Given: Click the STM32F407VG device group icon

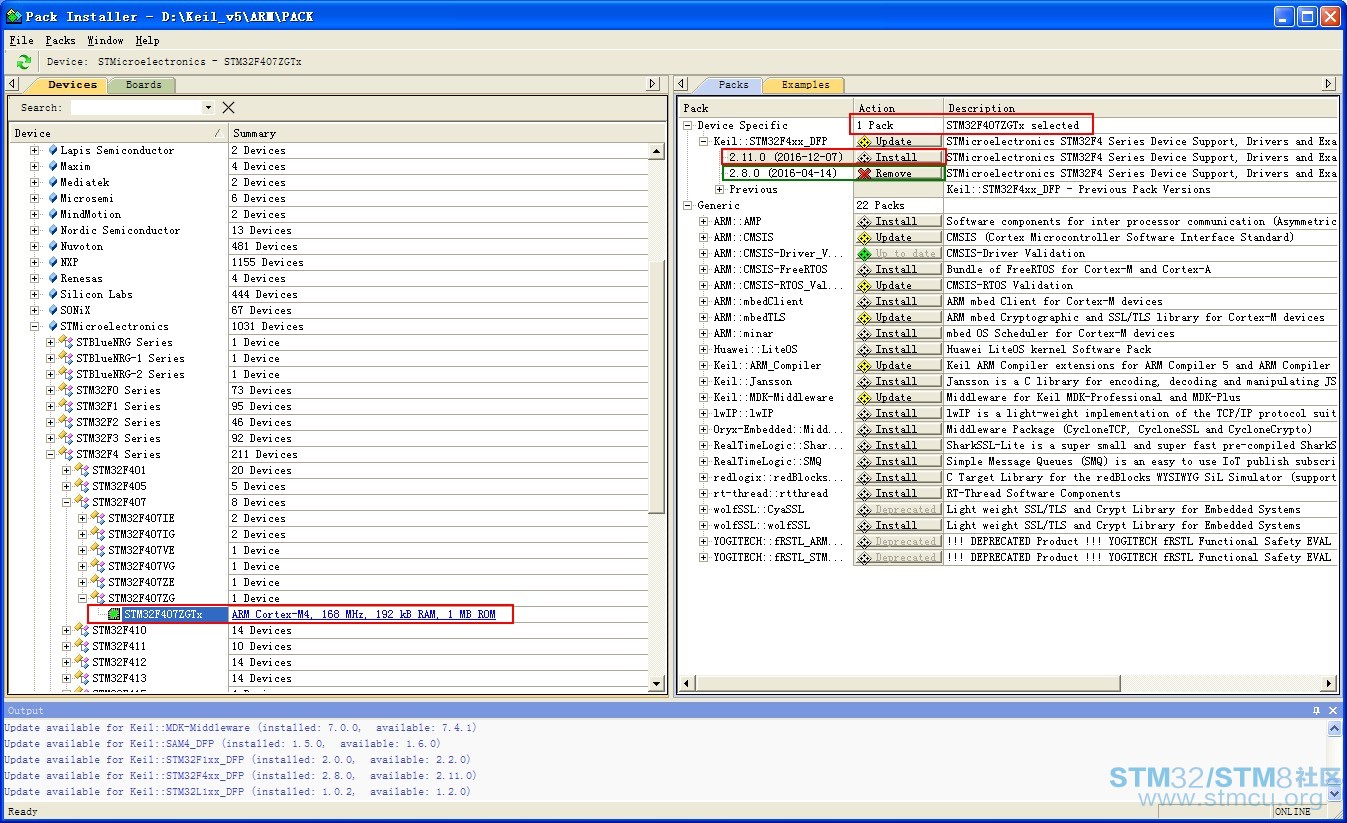Looking at the screenshot, I should click(99, 566).
